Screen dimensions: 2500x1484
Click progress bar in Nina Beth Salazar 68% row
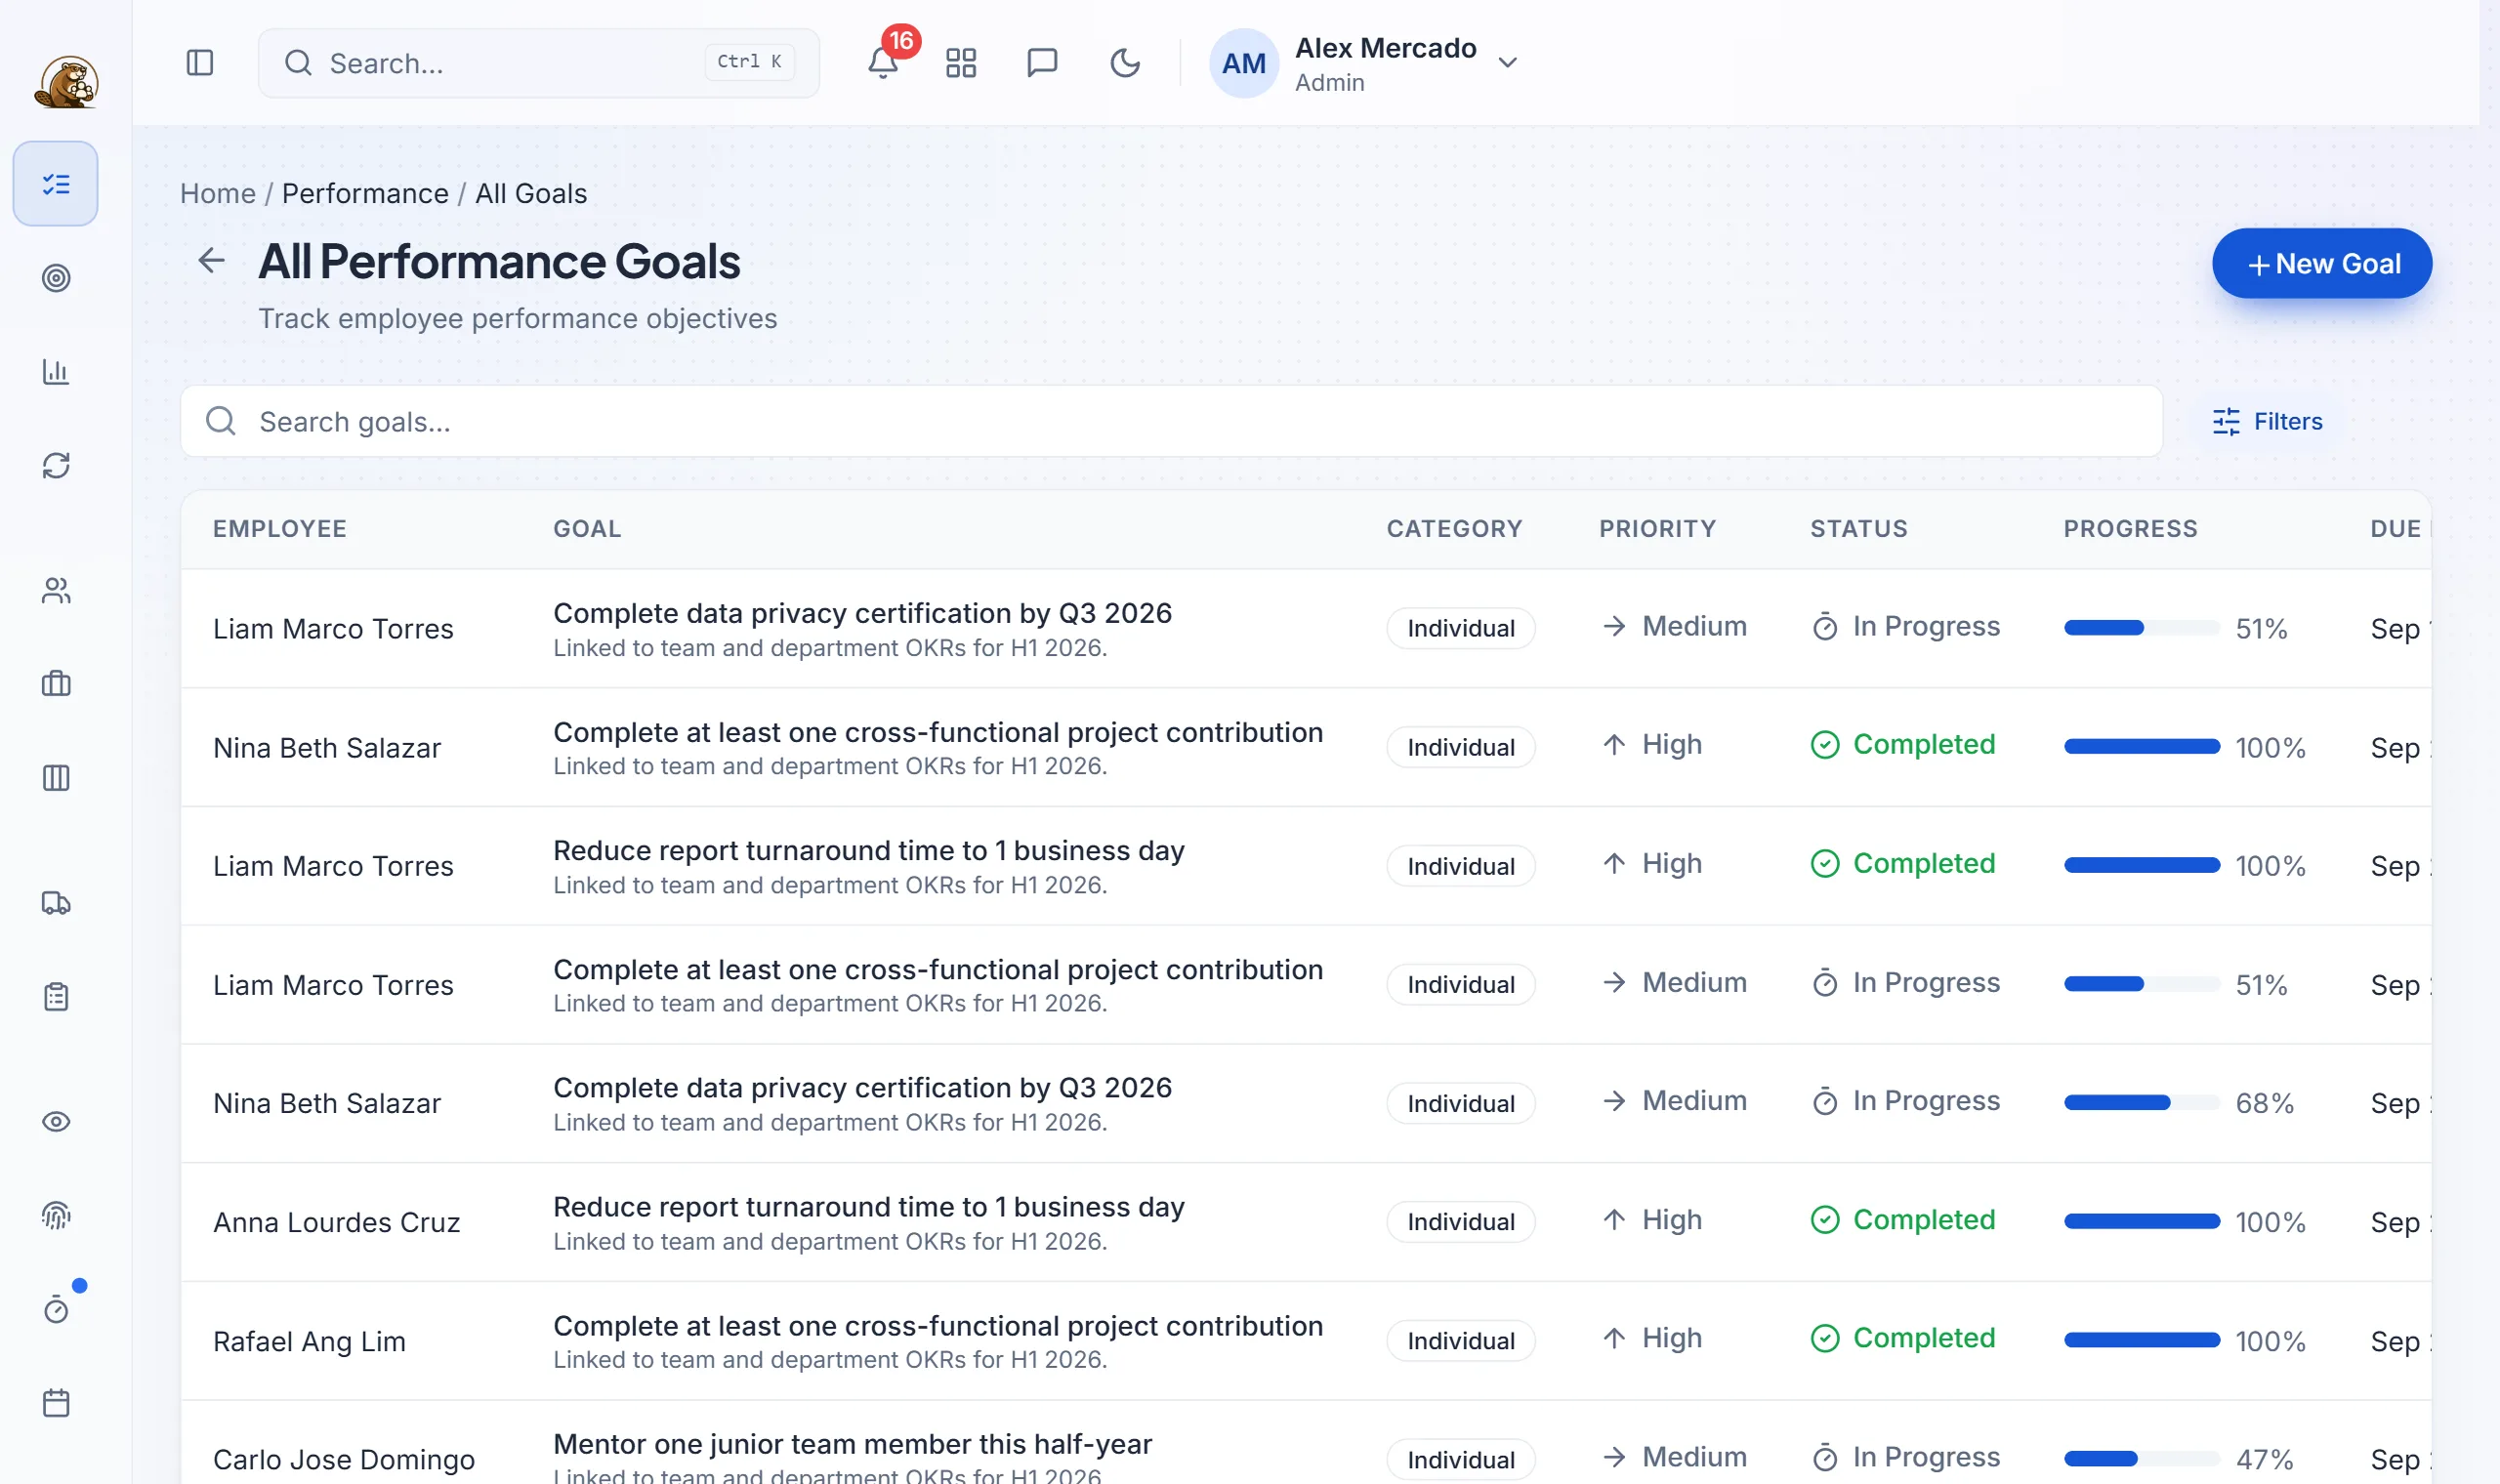click(2141, 1102)
